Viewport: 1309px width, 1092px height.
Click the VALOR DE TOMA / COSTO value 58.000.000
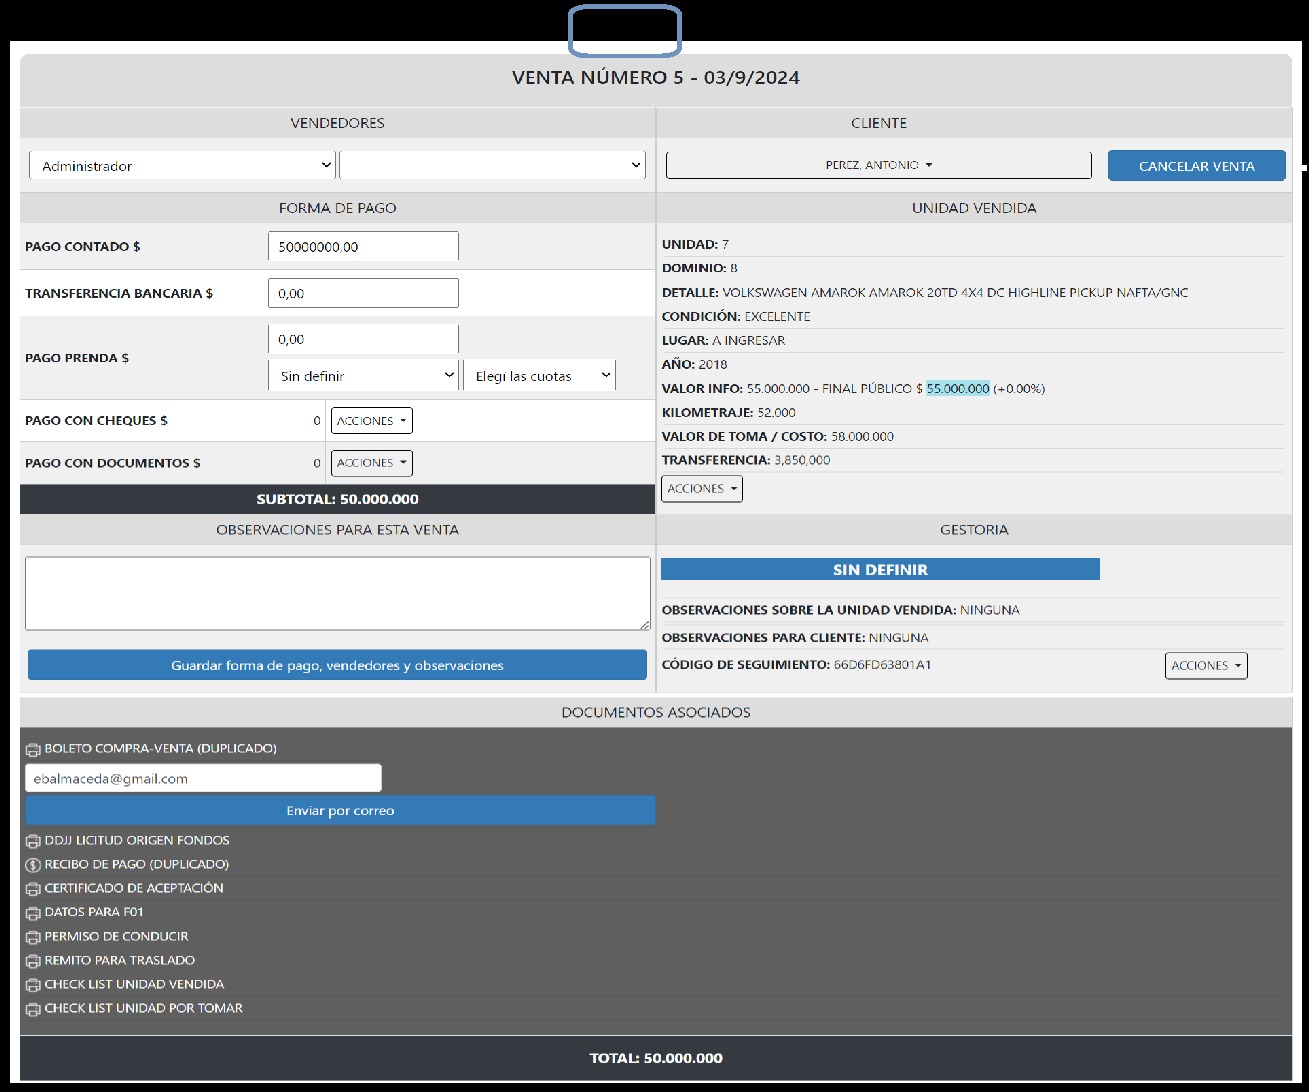(862, 437)
